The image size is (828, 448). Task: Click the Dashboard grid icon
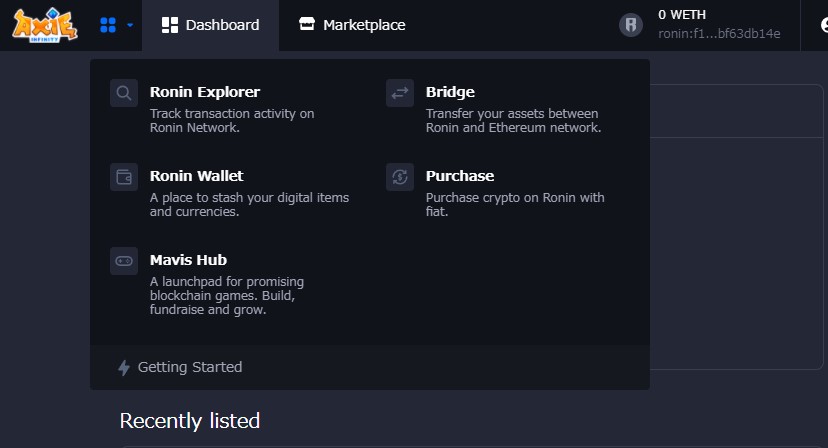170,25
